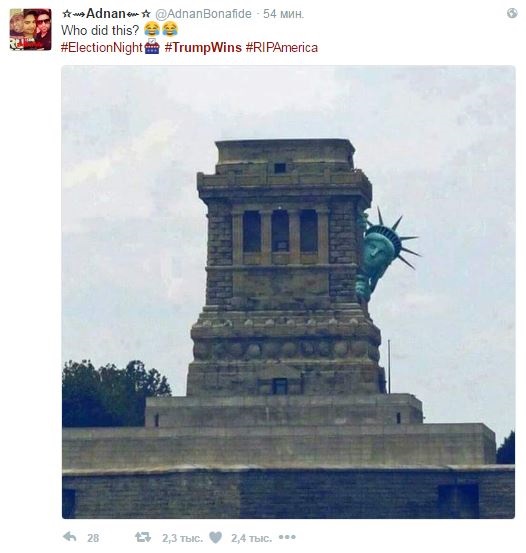Open the #TrumpWins hashtag
The width and height of the screenshot is (526, 553).
point(203,47)
